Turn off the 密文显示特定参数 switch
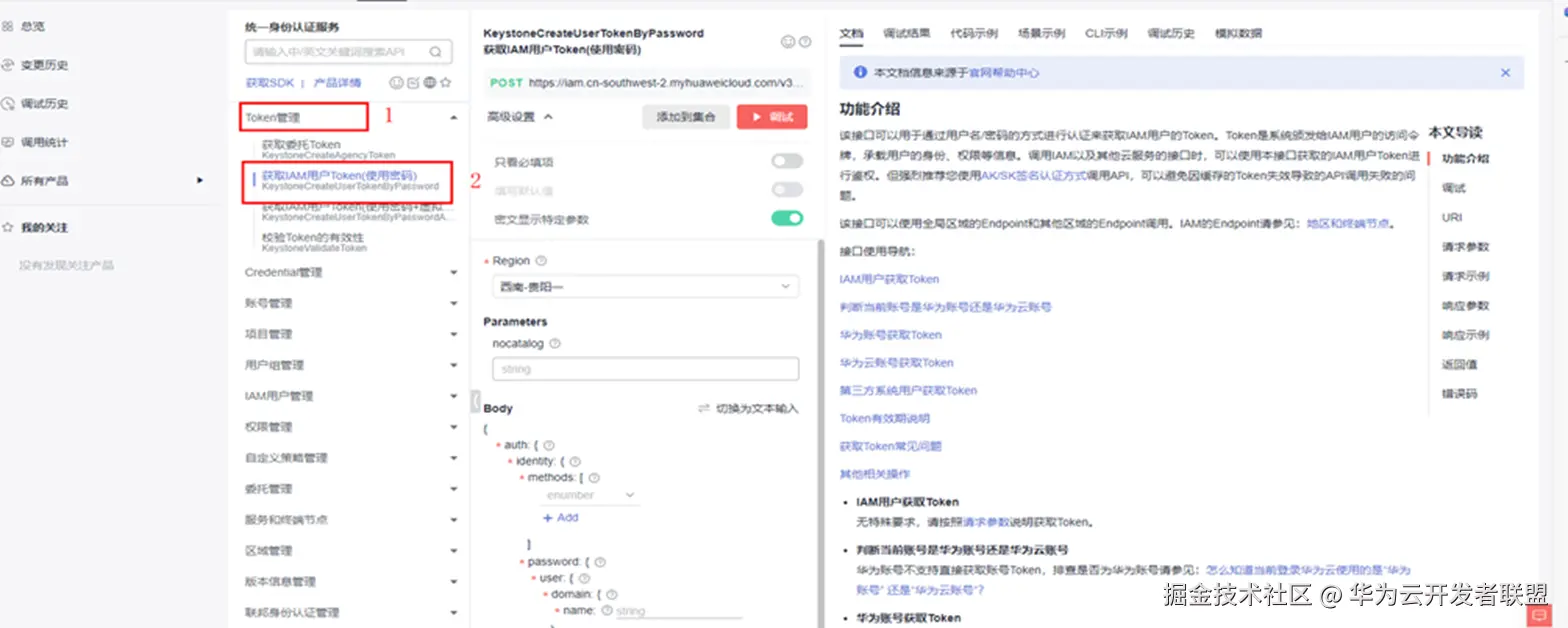This screenshot has height=628, width=1568. click(787, 218)
